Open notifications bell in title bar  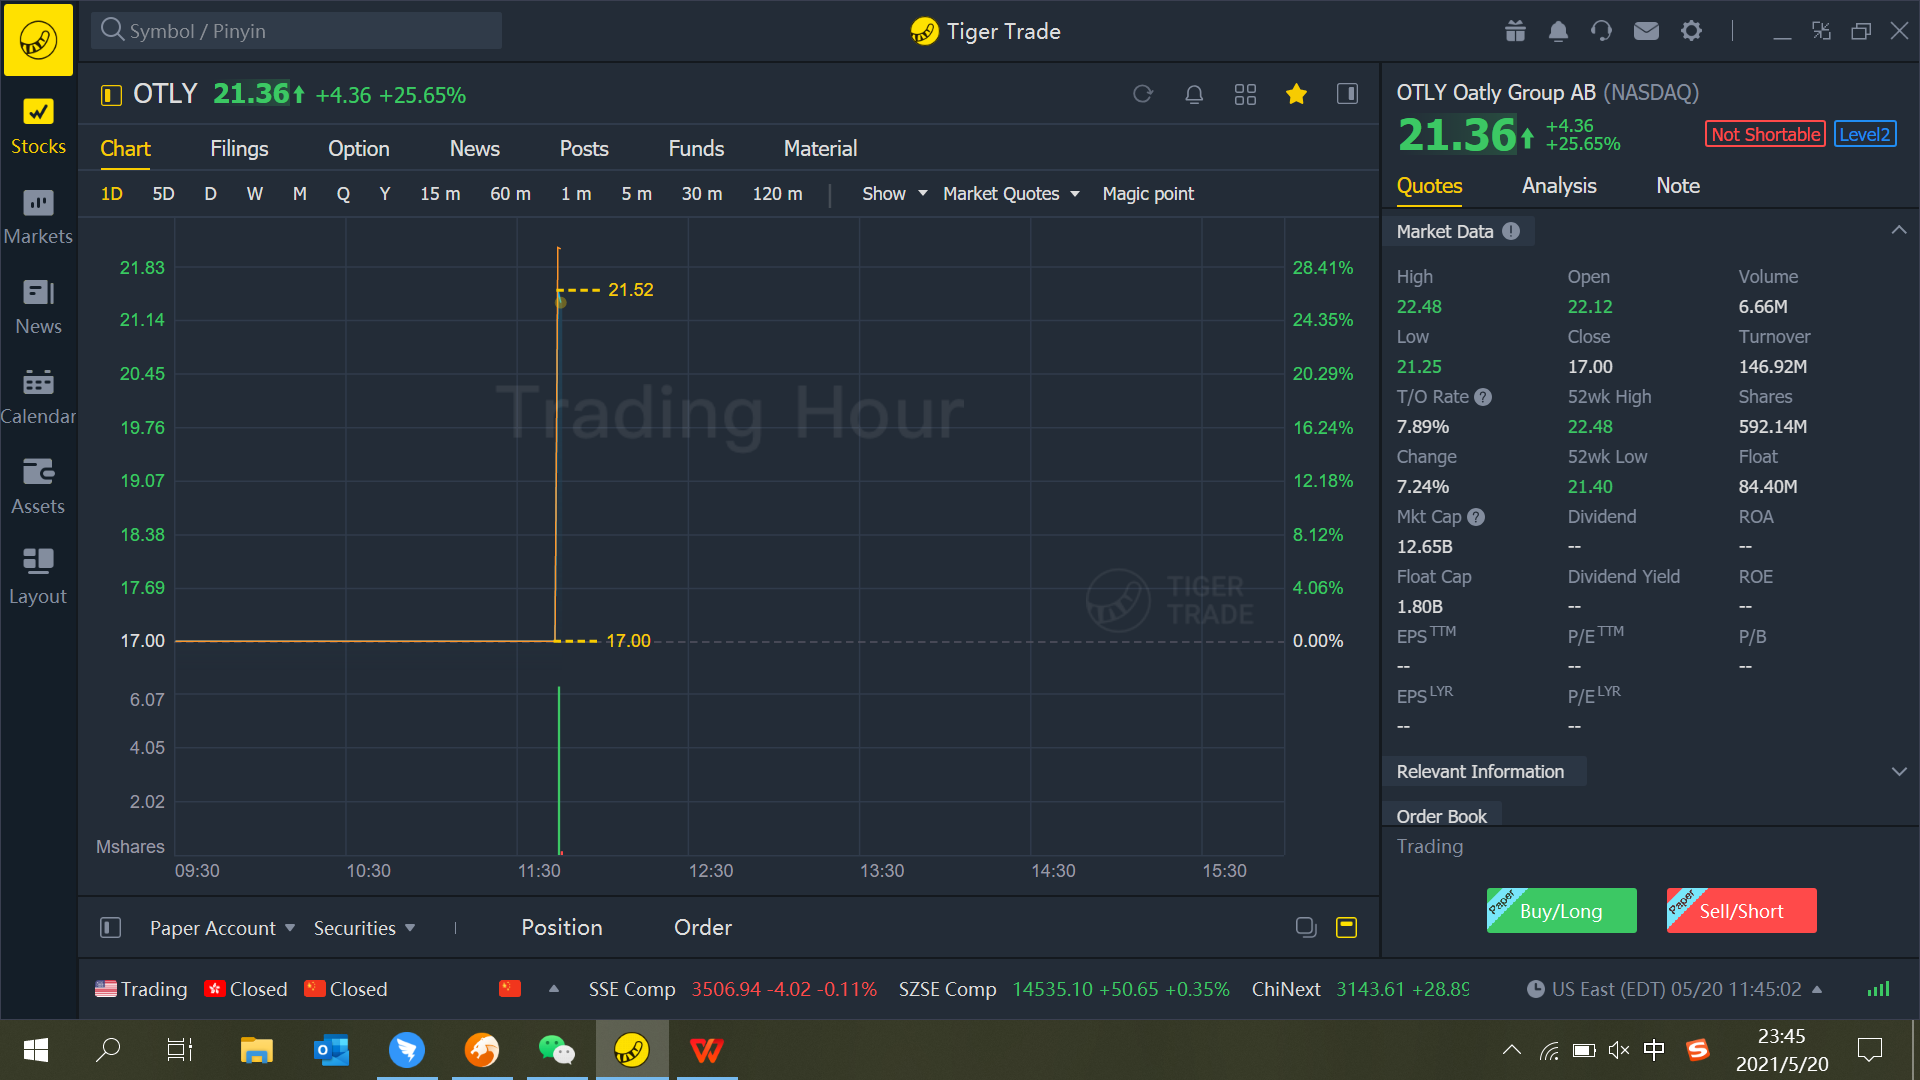[1558, 31]
